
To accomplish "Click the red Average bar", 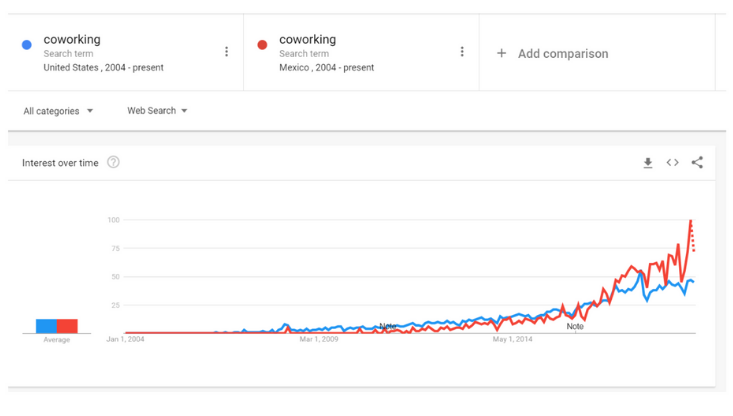I will (67, 326).
